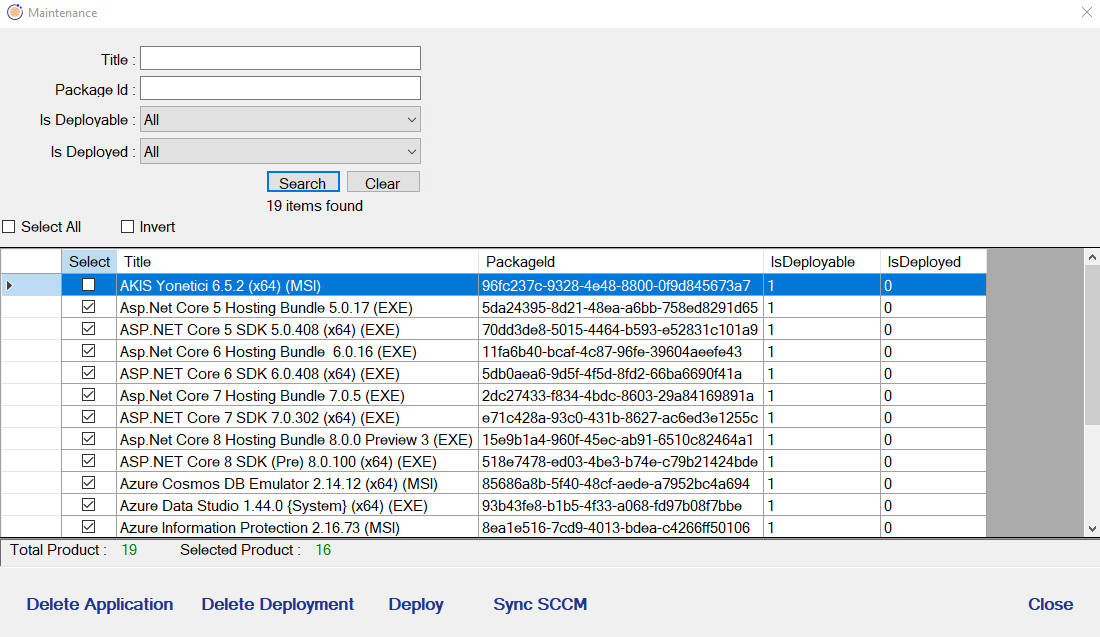Enable the Invert checkbox

(x=127, y=227)
